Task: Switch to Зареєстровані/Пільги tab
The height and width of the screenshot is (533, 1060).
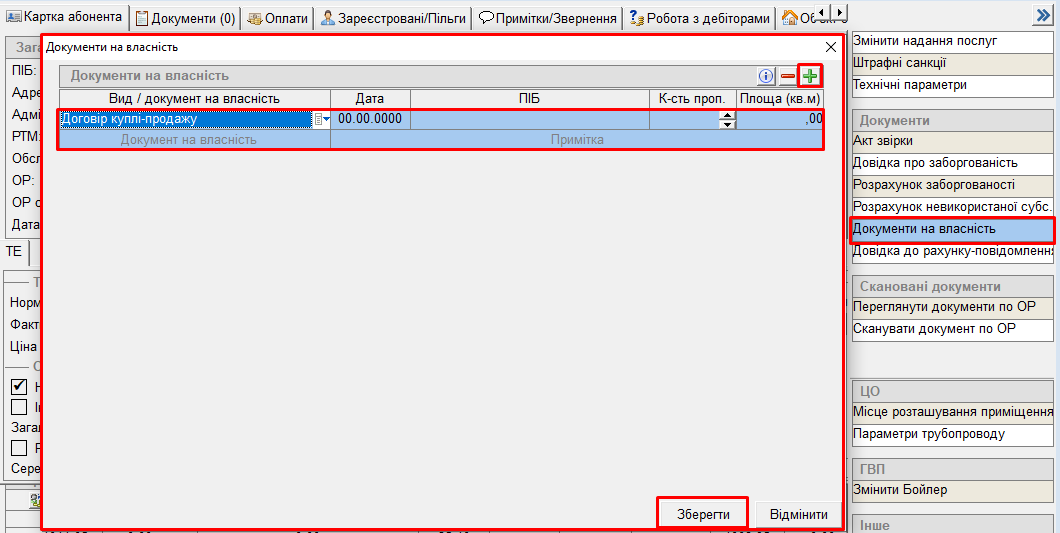Action: (x=393, y=18)
